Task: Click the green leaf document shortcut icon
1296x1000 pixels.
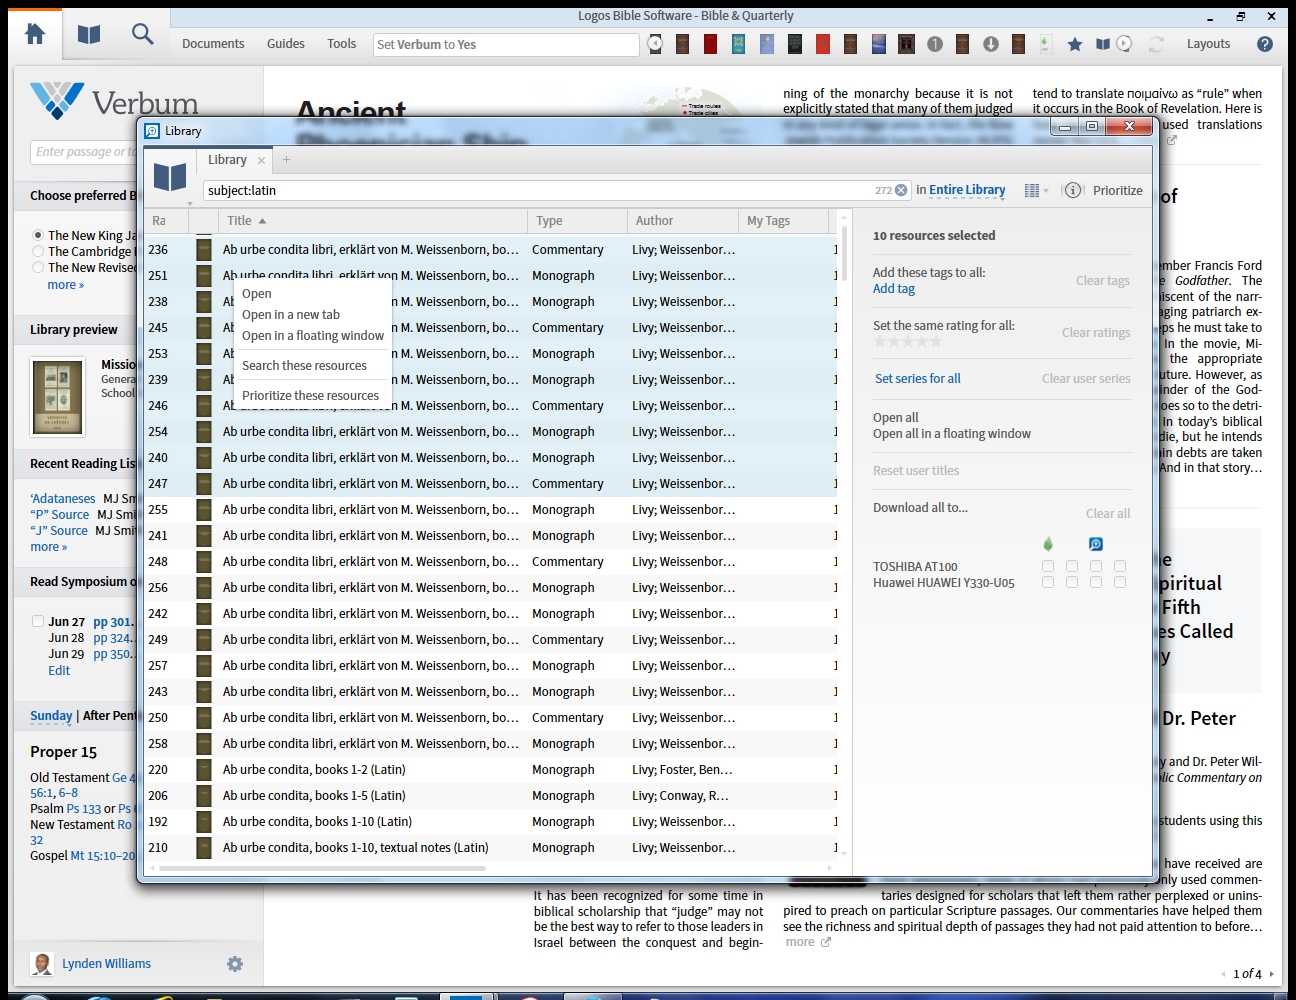Action: coord(1045,44)
